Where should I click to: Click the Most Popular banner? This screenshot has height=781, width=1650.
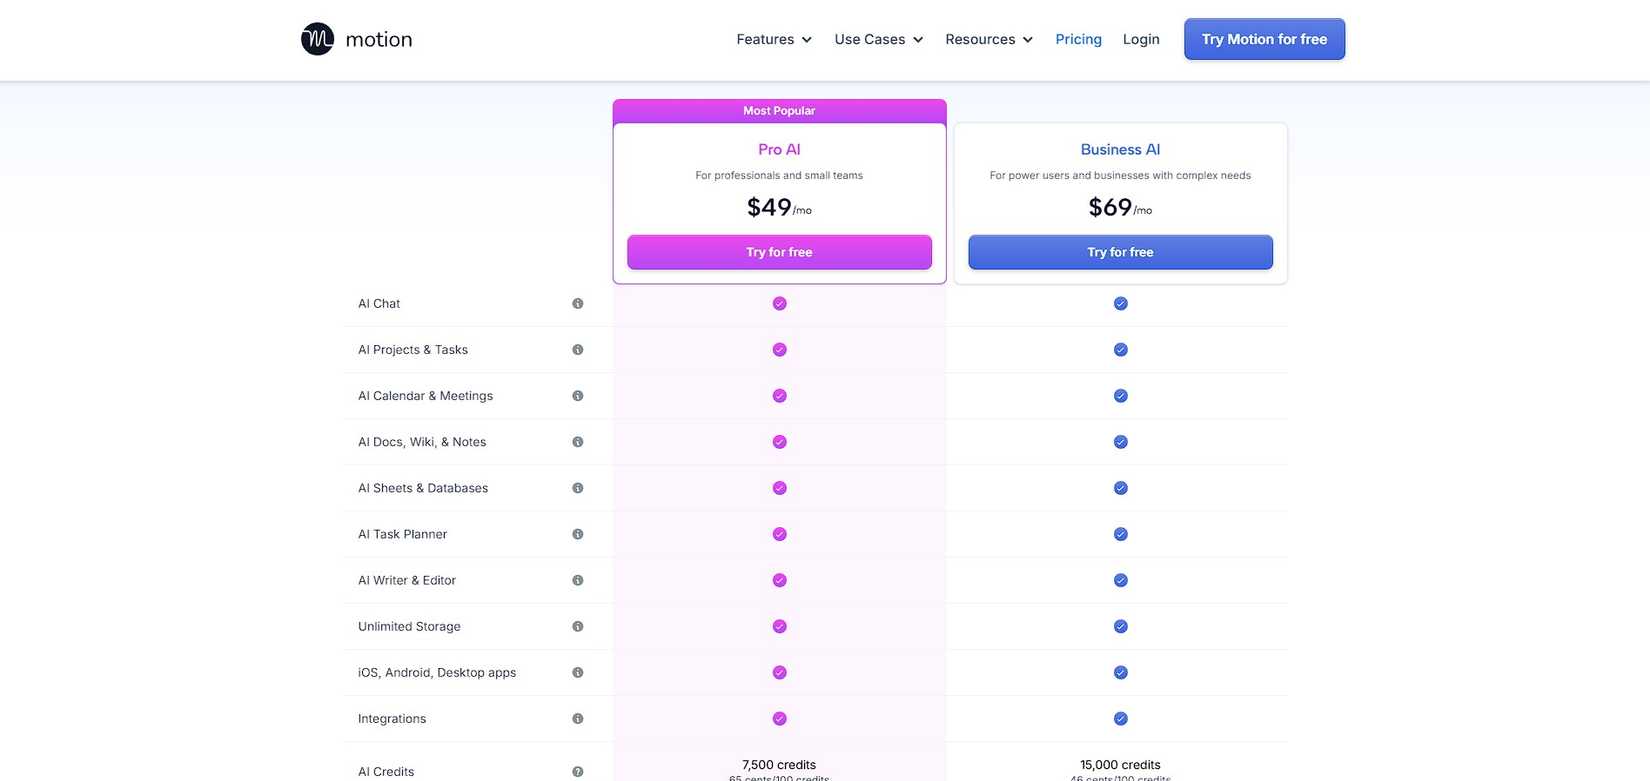point(779,111)
